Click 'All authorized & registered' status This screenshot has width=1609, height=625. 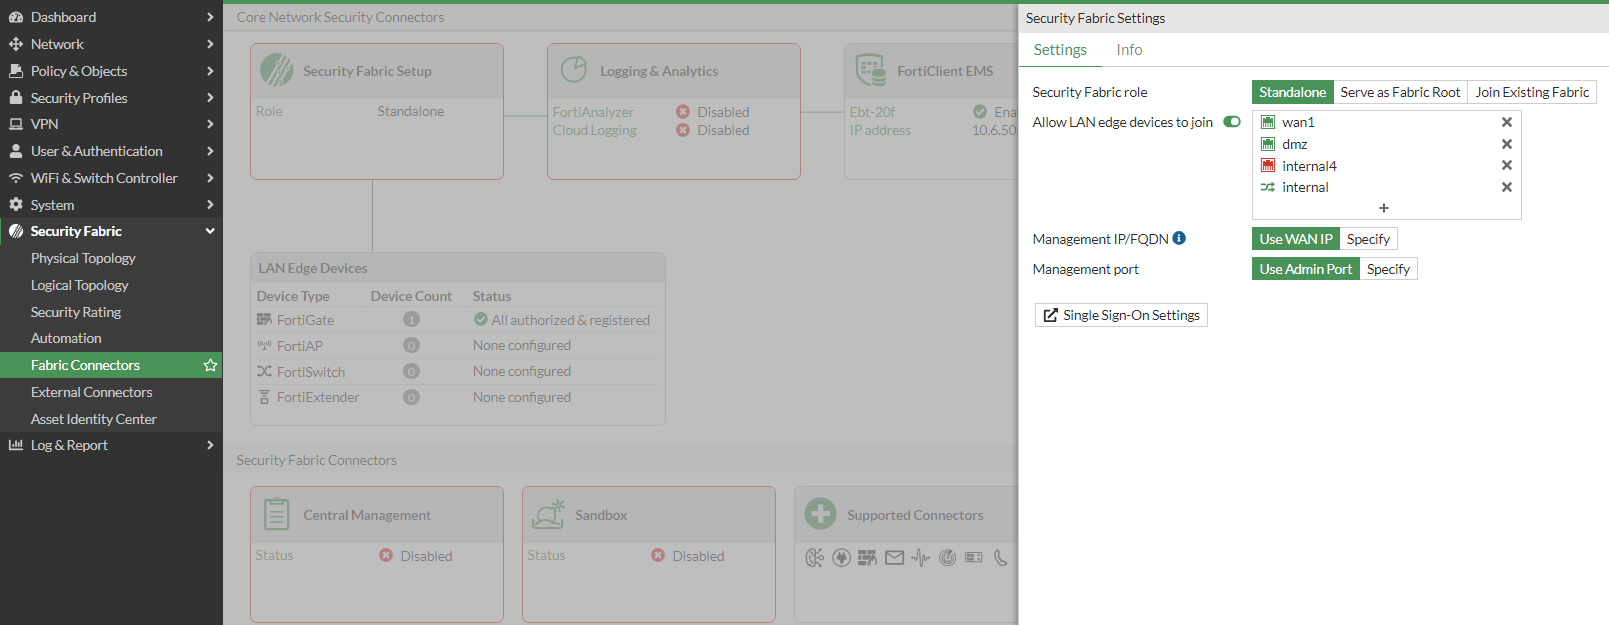562,320
